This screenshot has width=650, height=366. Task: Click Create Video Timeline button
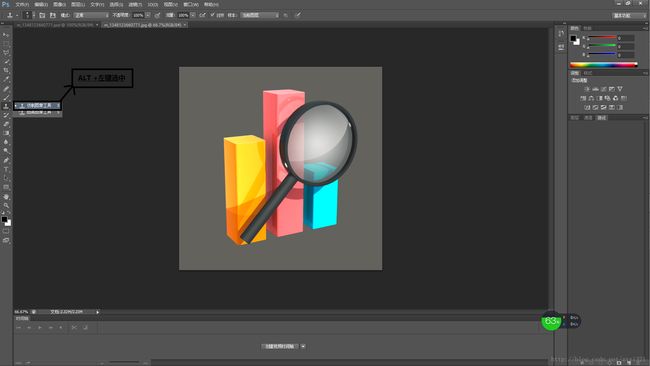point(280,346)
